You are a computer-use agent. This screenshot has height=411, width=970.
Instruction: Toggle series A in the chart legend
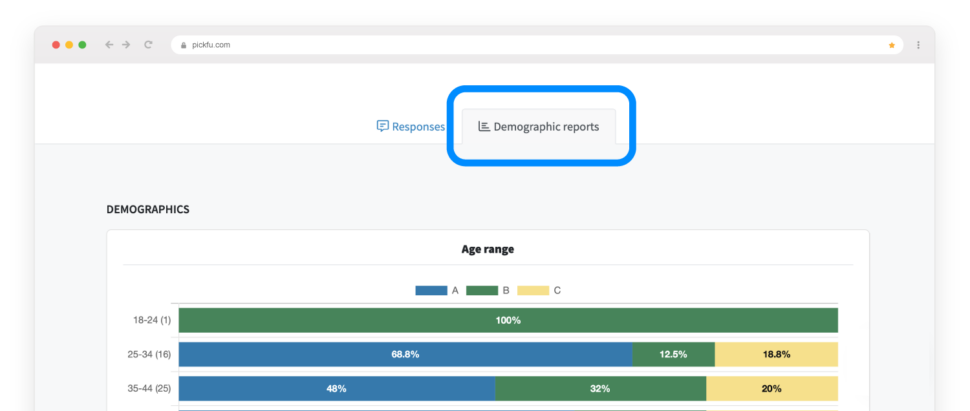point(437,290)
